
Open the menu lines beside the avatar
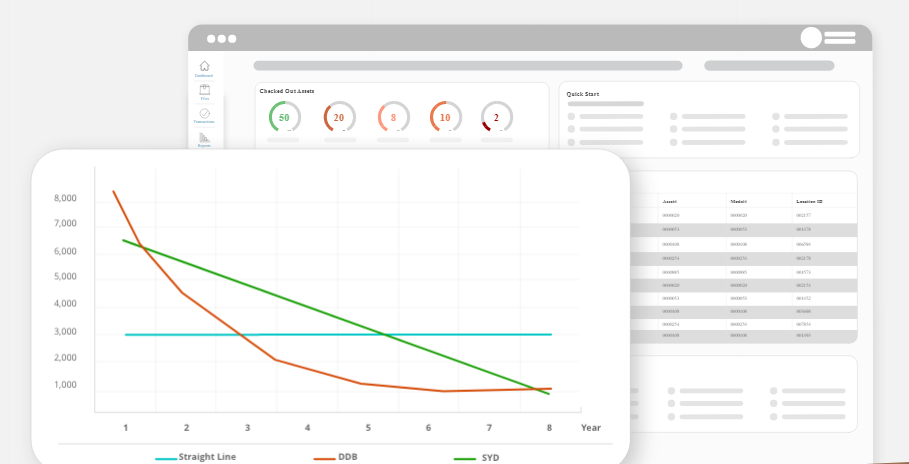(x=839, y=38)
